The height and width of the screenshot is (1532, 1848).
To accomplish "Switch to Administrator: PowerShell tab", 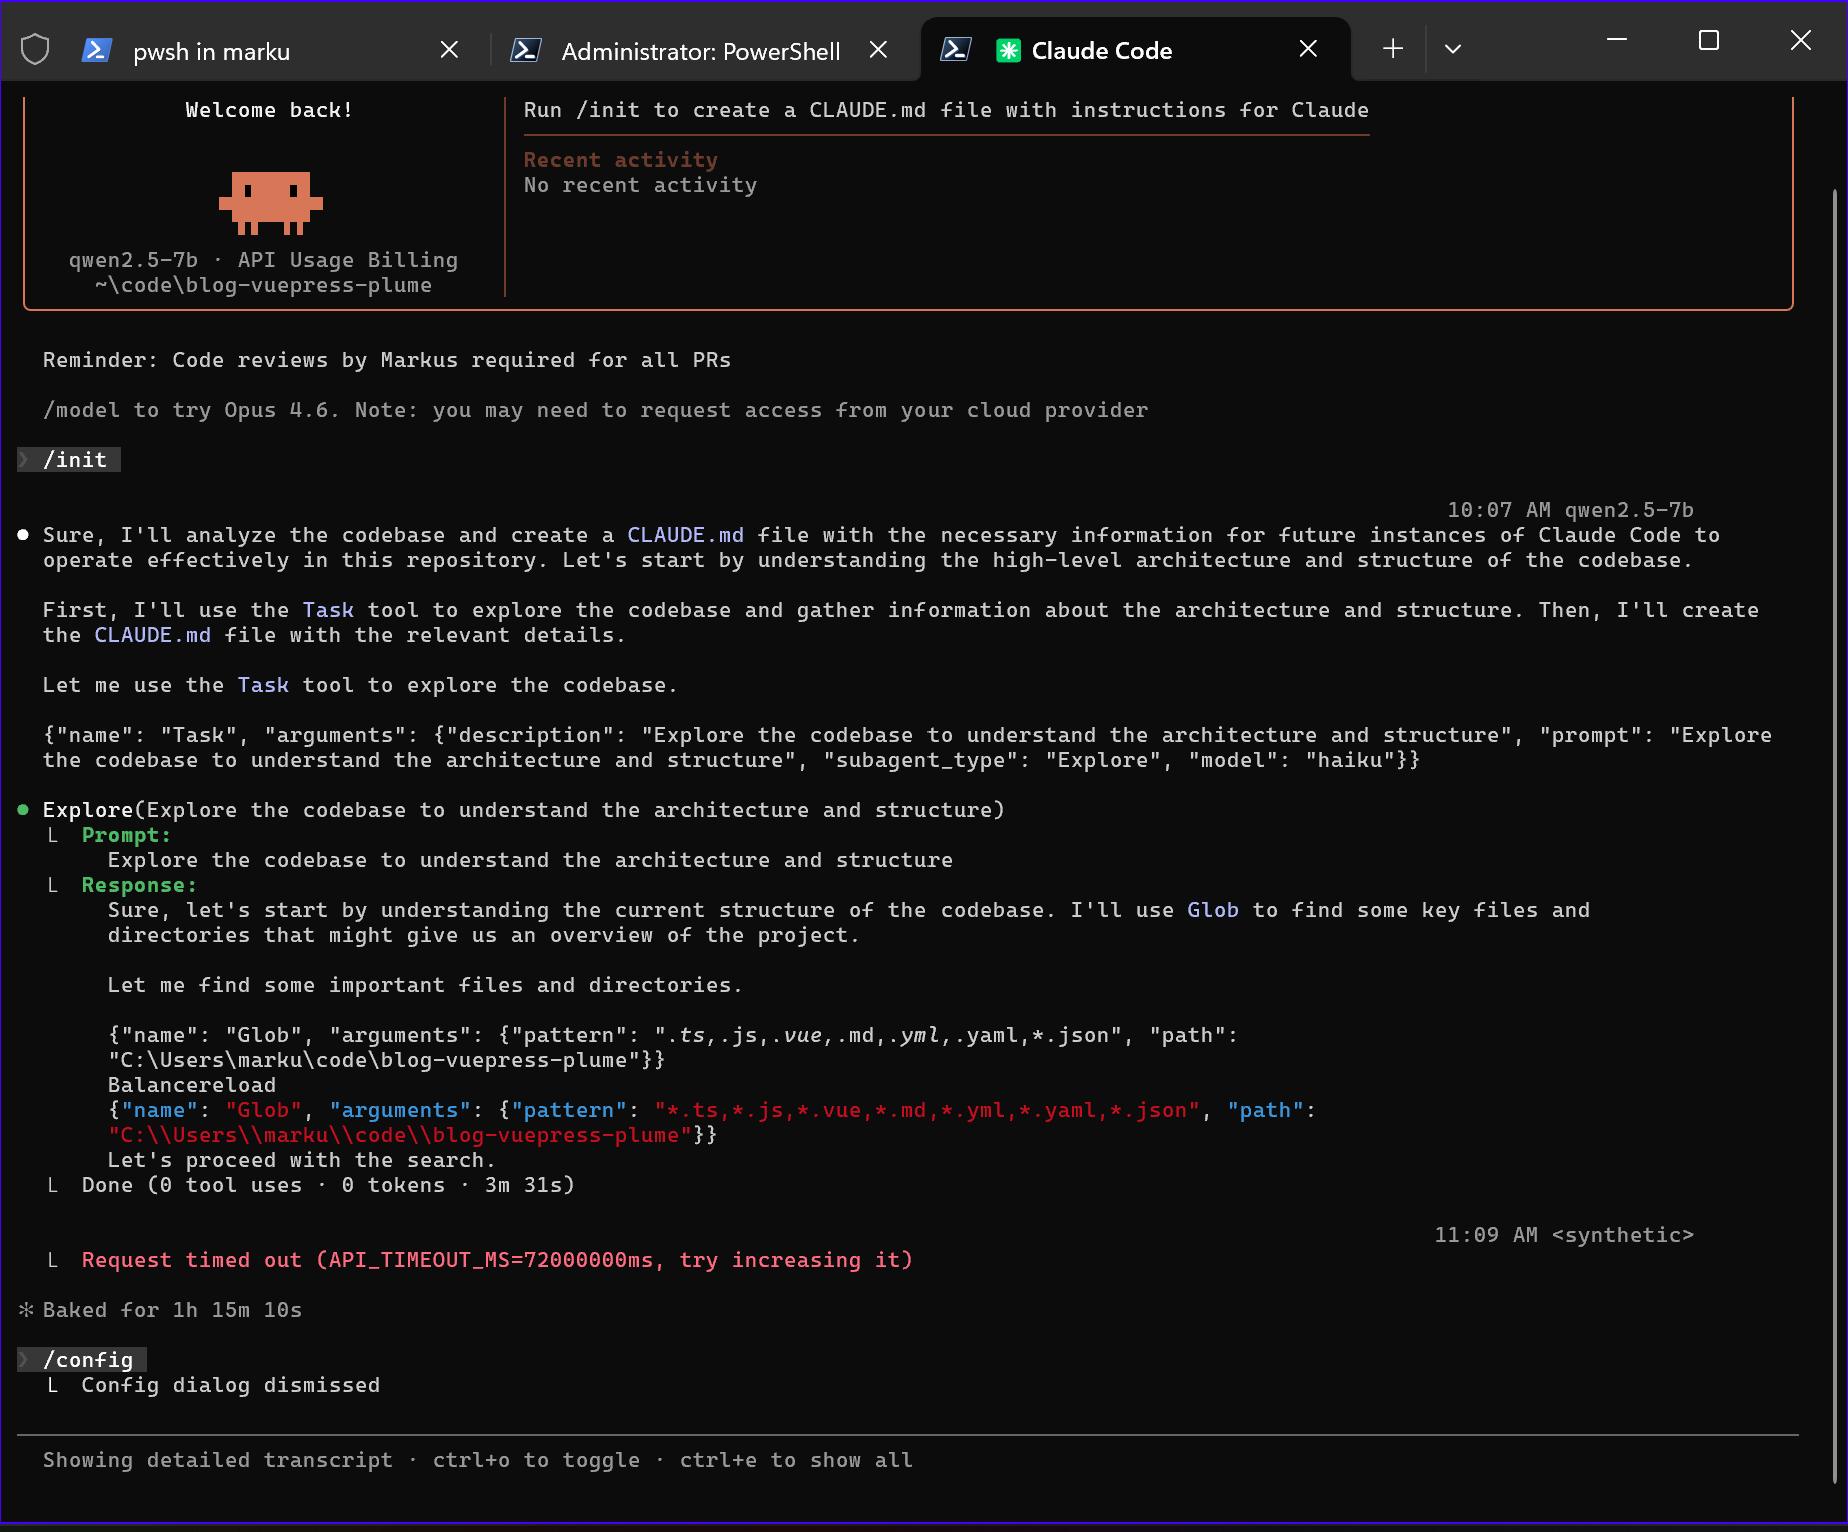I will coord(700,51).
